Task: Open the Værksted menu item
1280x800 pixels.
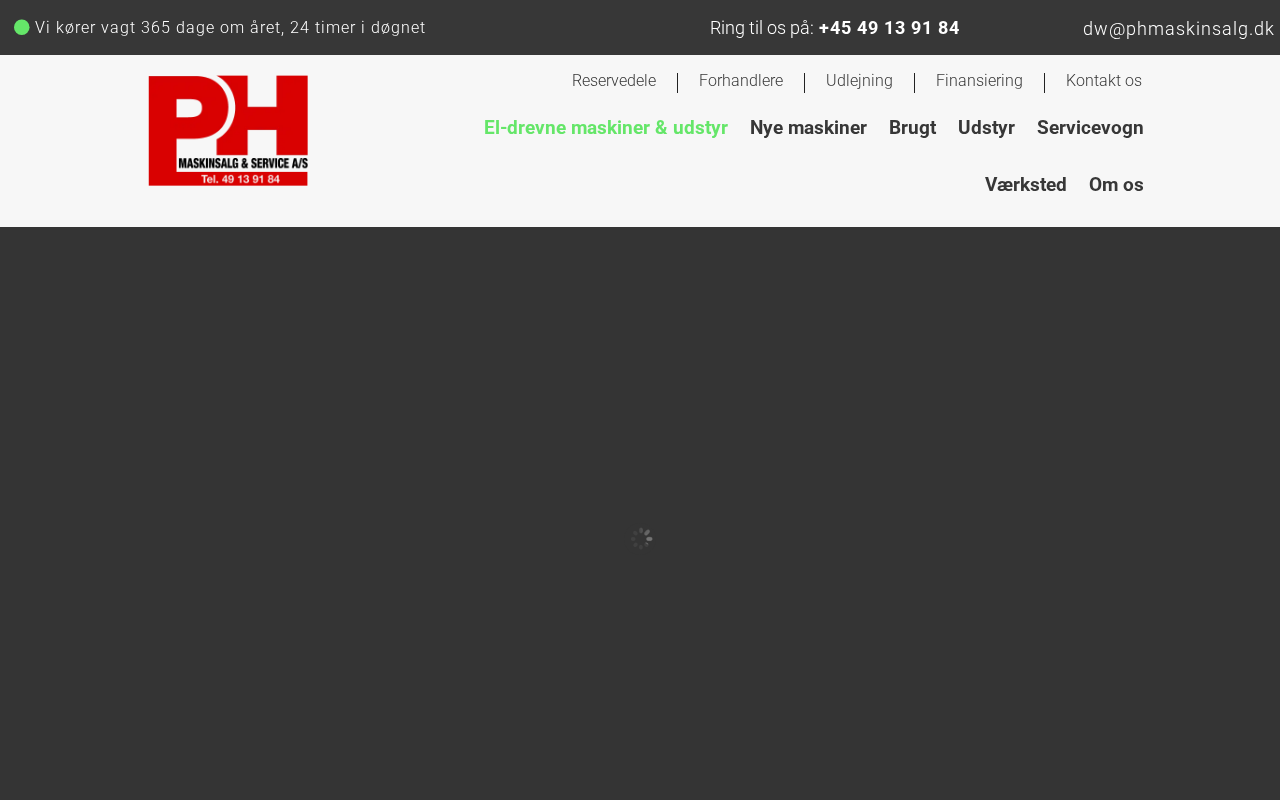Action: (1026, 185)
